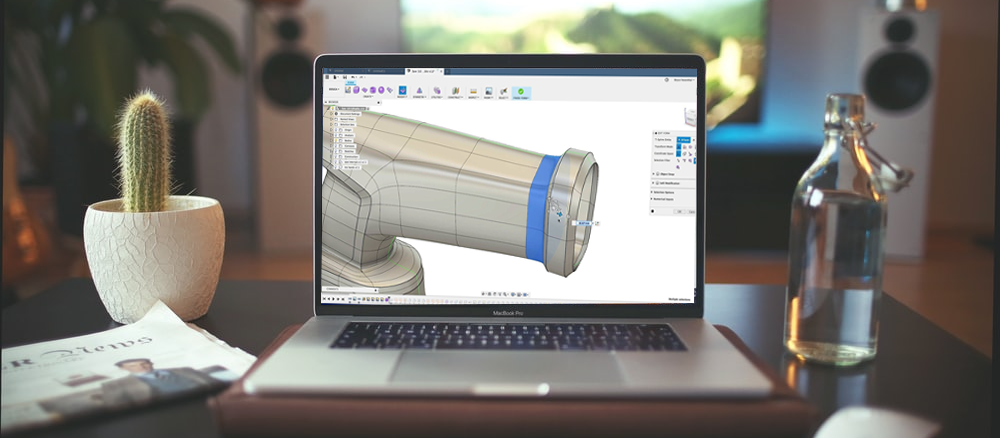Open the Construct tool menu
The image size is (1000, 438).
pyautogui.click(x=455, y=92)
